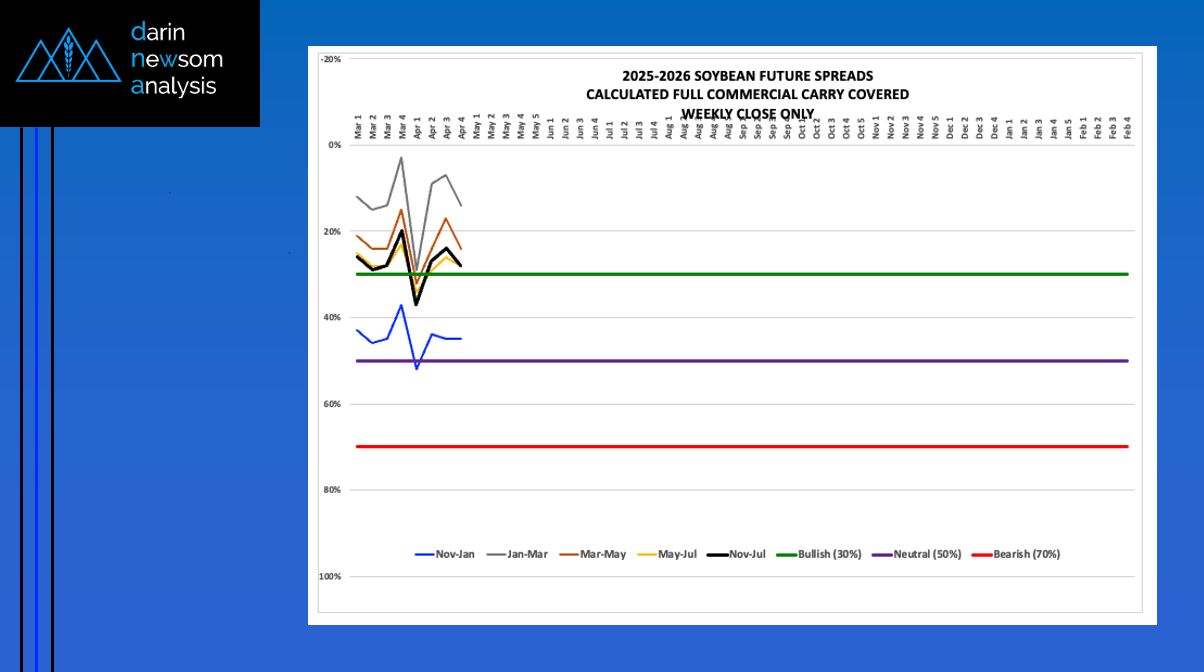
Task: Select the 100% label on vertical axis
Action: [330, 577]
